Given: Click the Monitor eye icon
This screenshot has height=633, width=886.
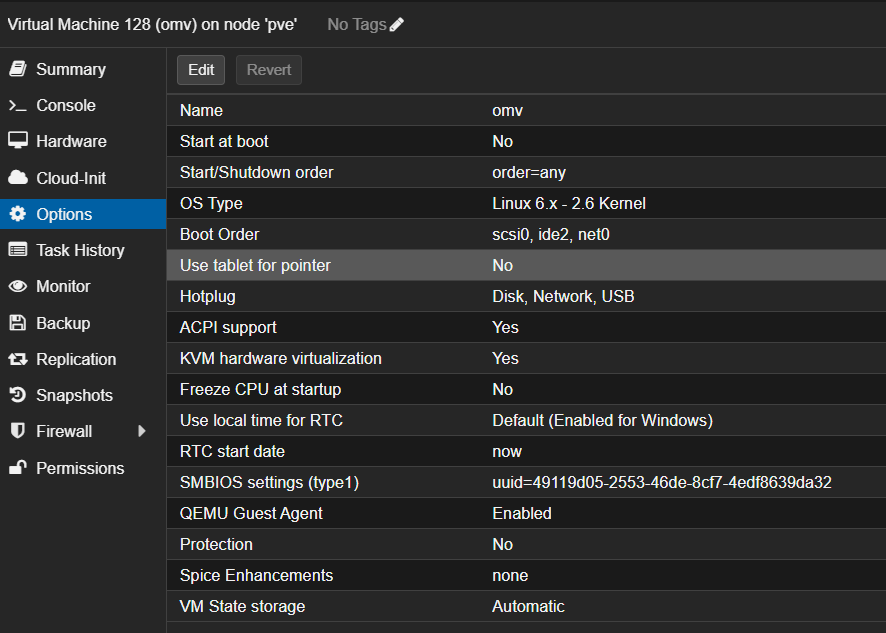Looking at the screenshot, I should coord(17,286).
